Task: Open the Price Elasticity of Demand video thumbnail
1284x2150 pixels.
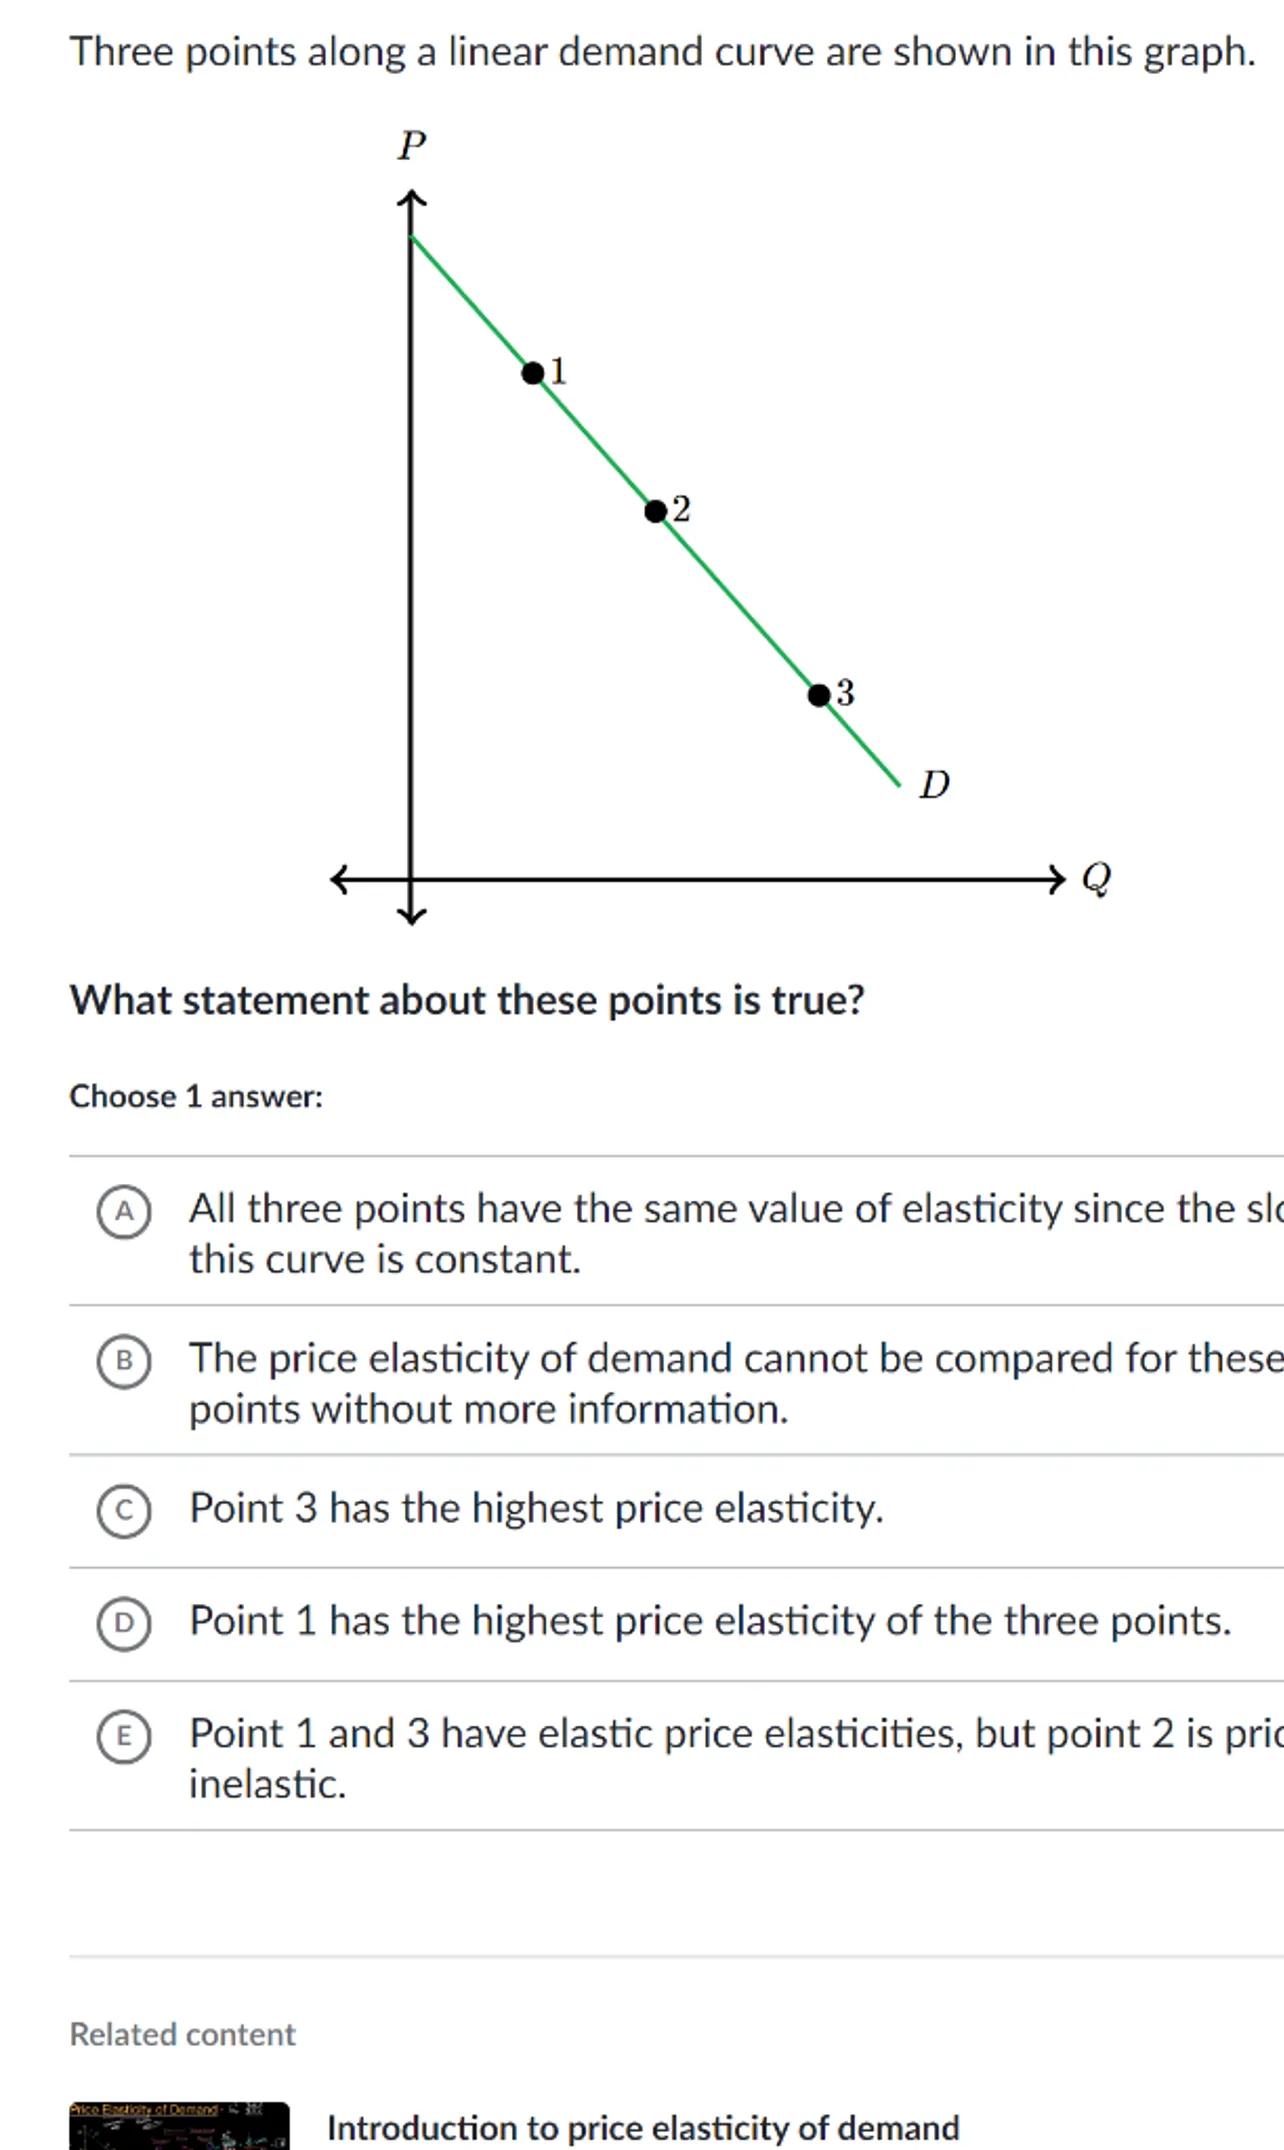Action: tap(179, 2124)
